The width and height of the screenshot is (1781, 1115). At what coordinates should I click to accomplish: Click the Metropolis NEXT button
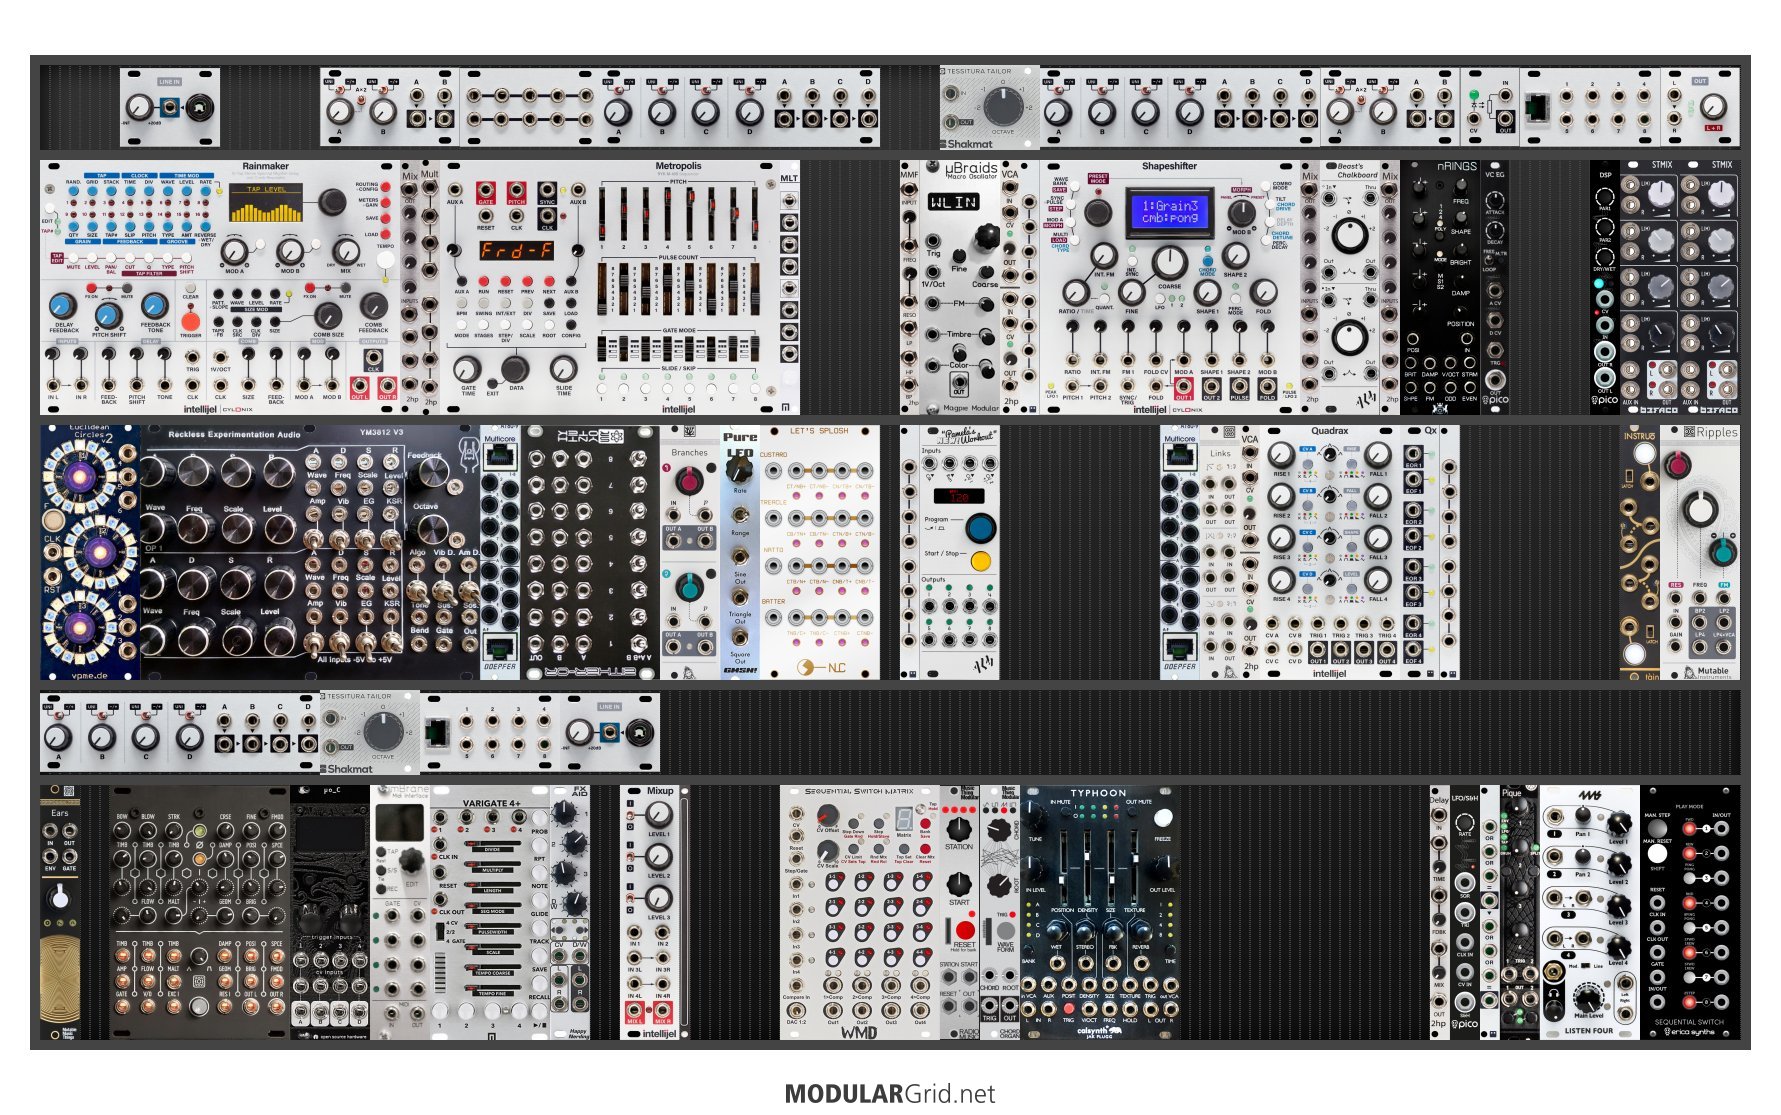[549, 279]
